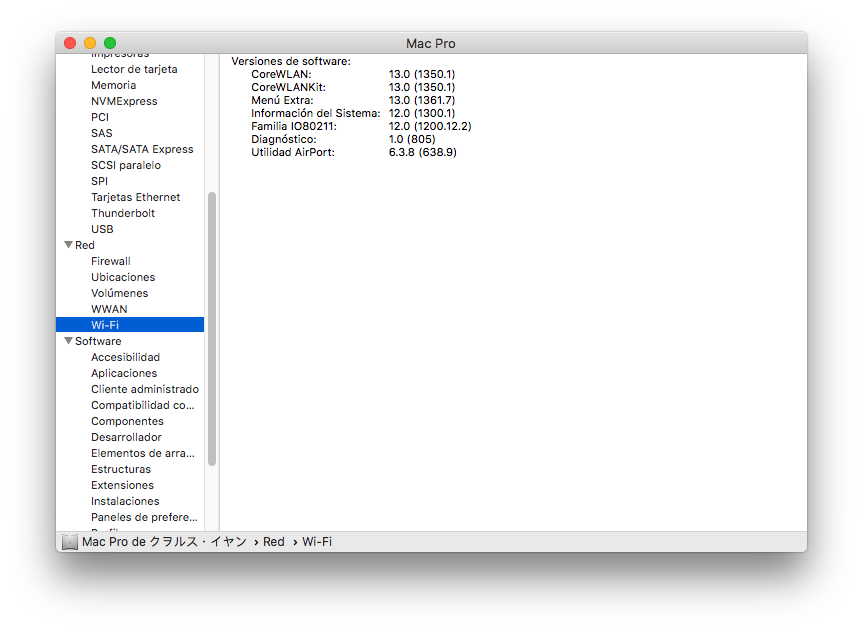Screen dimensions: 863x632
Task: Click the version value 12.0 (1200.12.2)
Action: tap(430, 126)
